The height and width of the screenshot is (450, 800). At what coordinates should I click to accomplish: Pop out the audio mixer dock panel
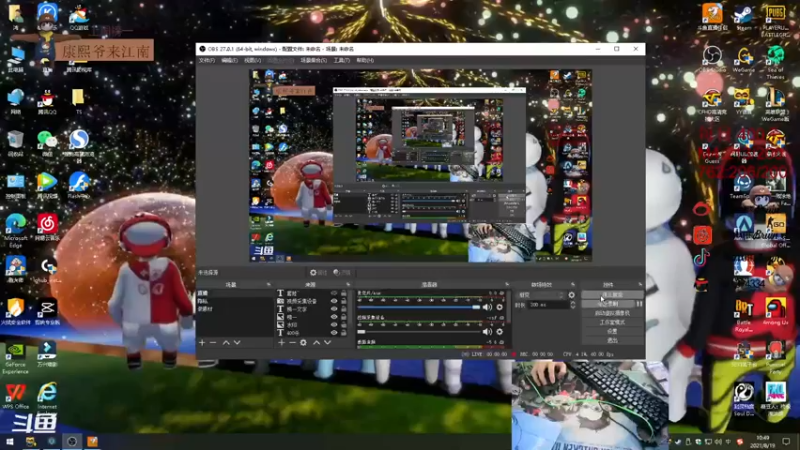[507, 285]
